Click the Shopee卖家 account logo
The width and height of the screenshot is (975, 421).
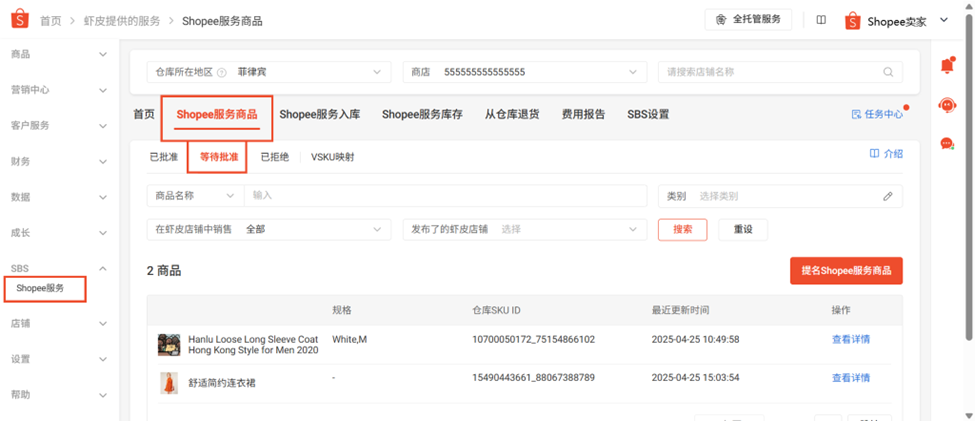click(853, 21)
